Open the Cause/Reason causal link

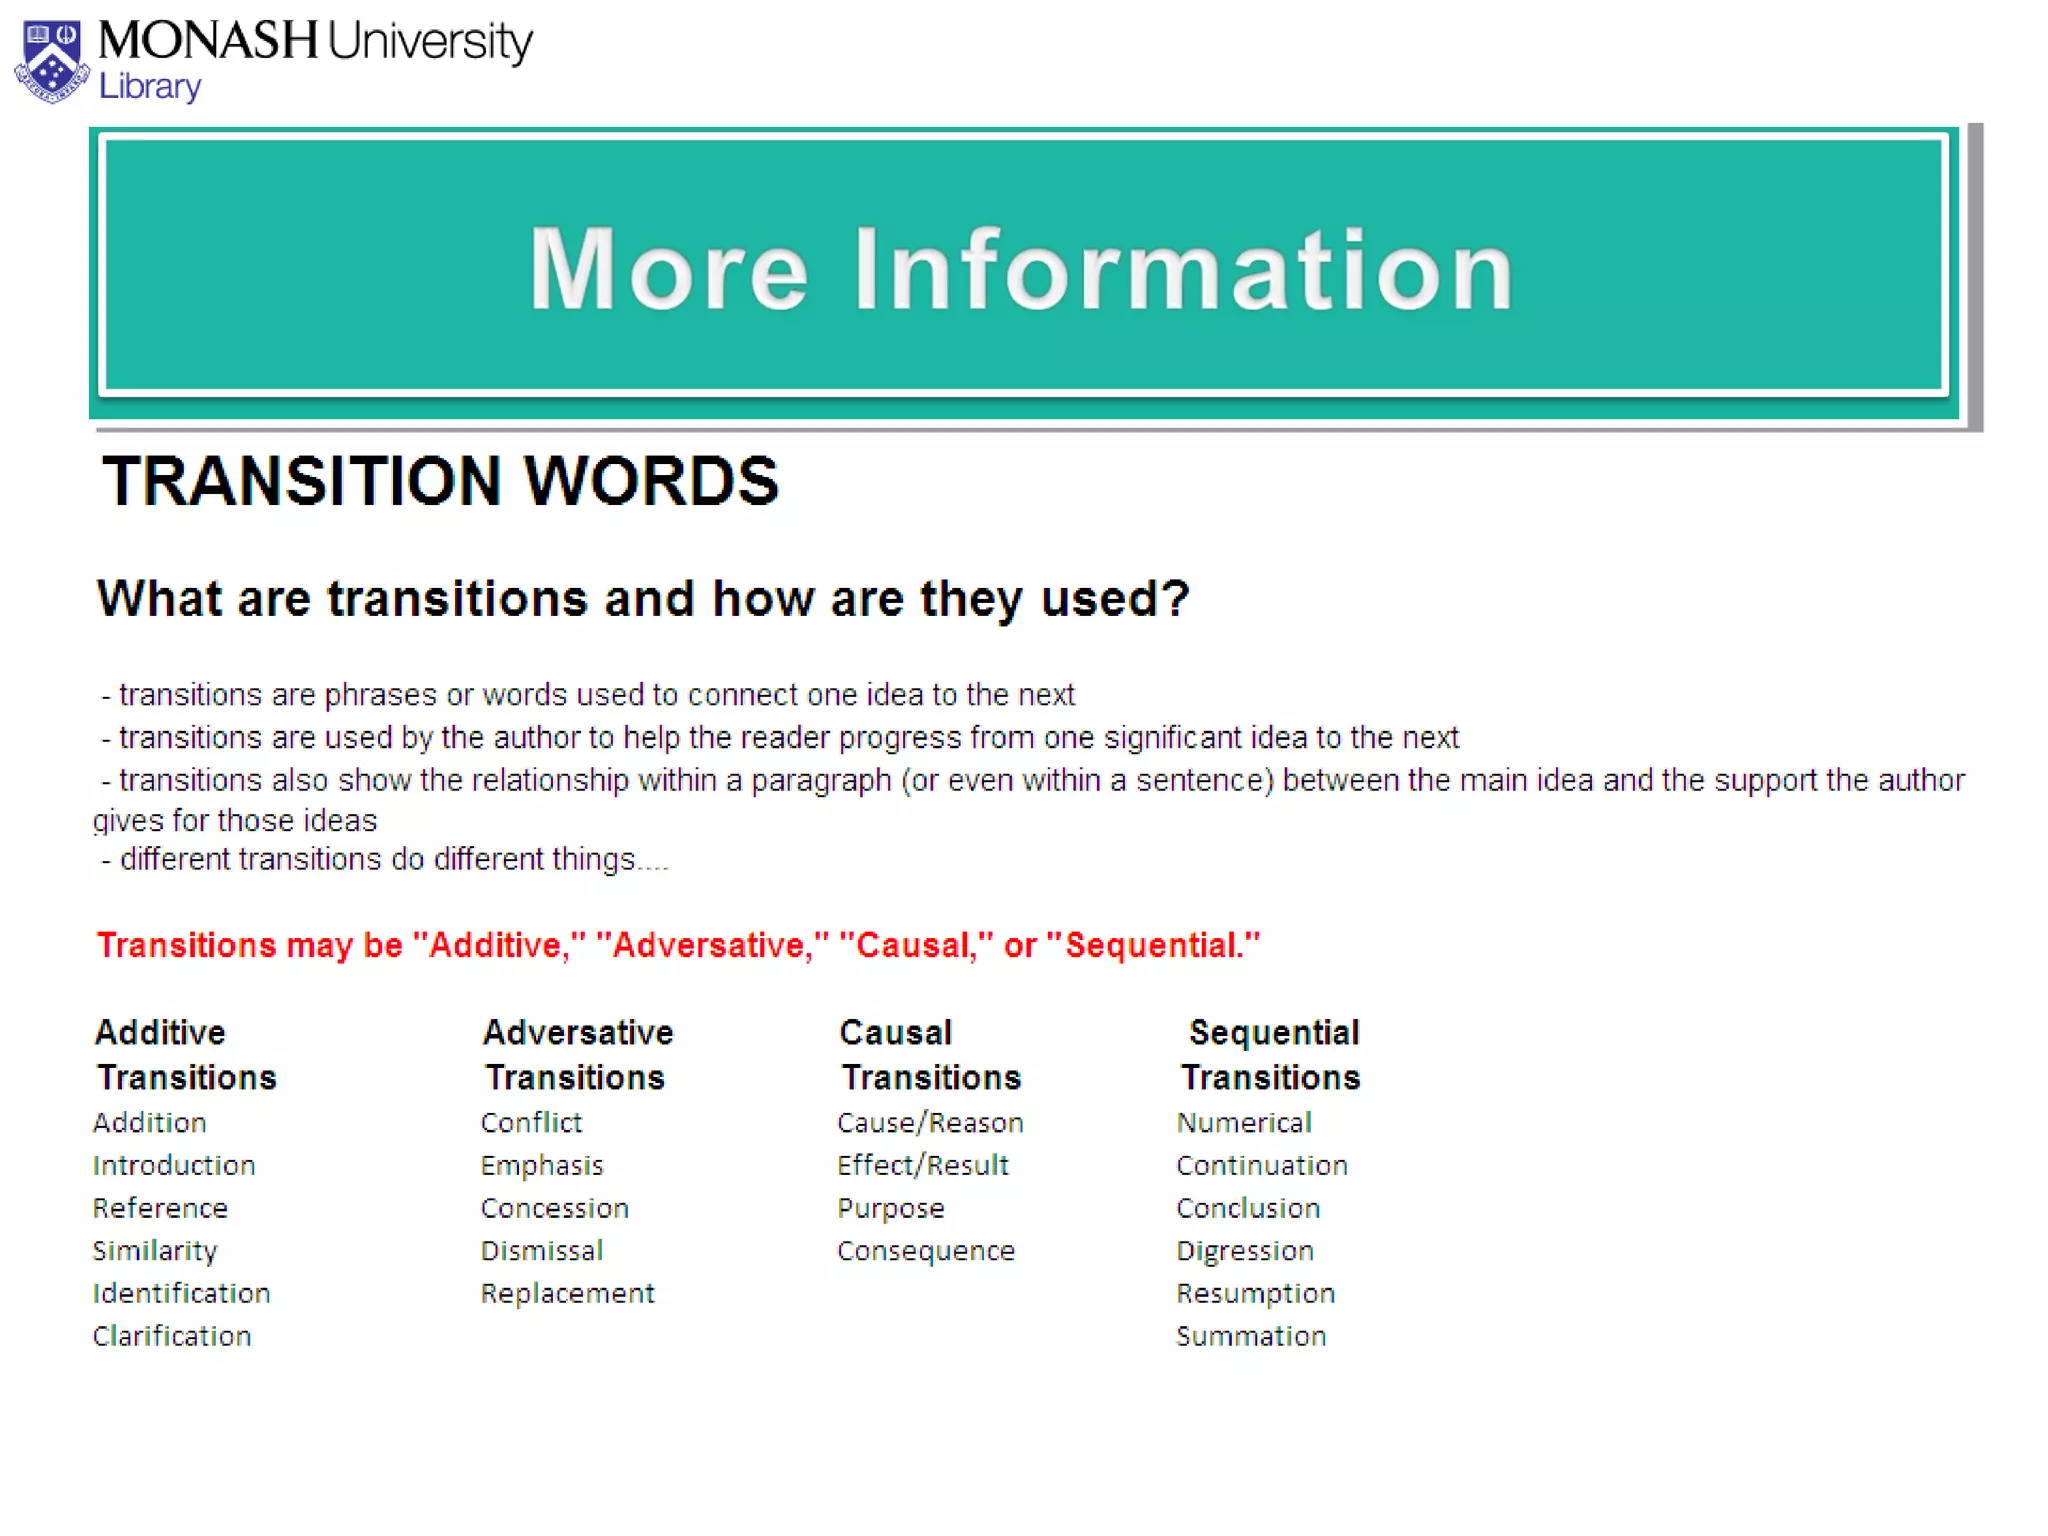click(930, 1123)
